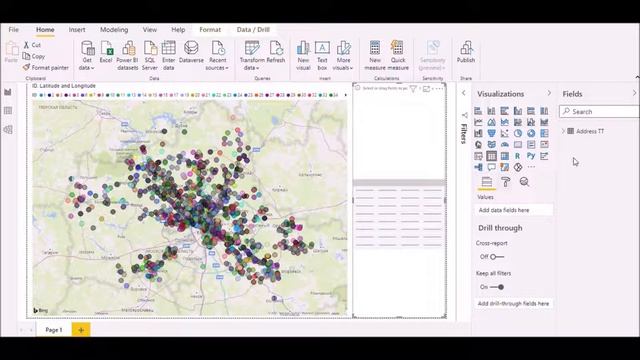The width and height of the screenshot is (640, 360).
Task: Switch to the View ribbon tab
Action: [149, 29]
